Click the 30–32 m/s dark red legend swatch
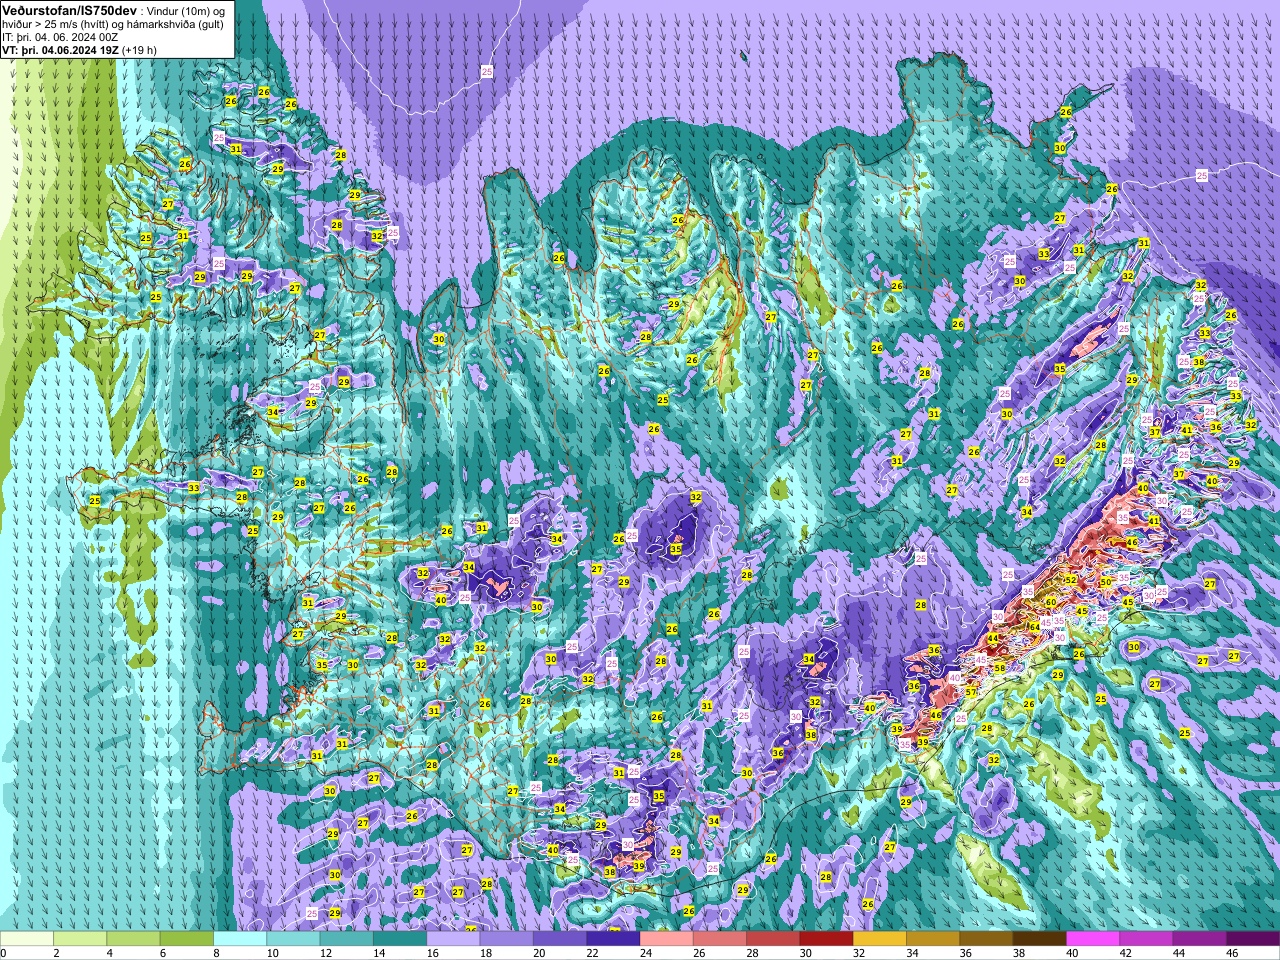Screen dimensions: 1280x960 click(x=827, y=939)
